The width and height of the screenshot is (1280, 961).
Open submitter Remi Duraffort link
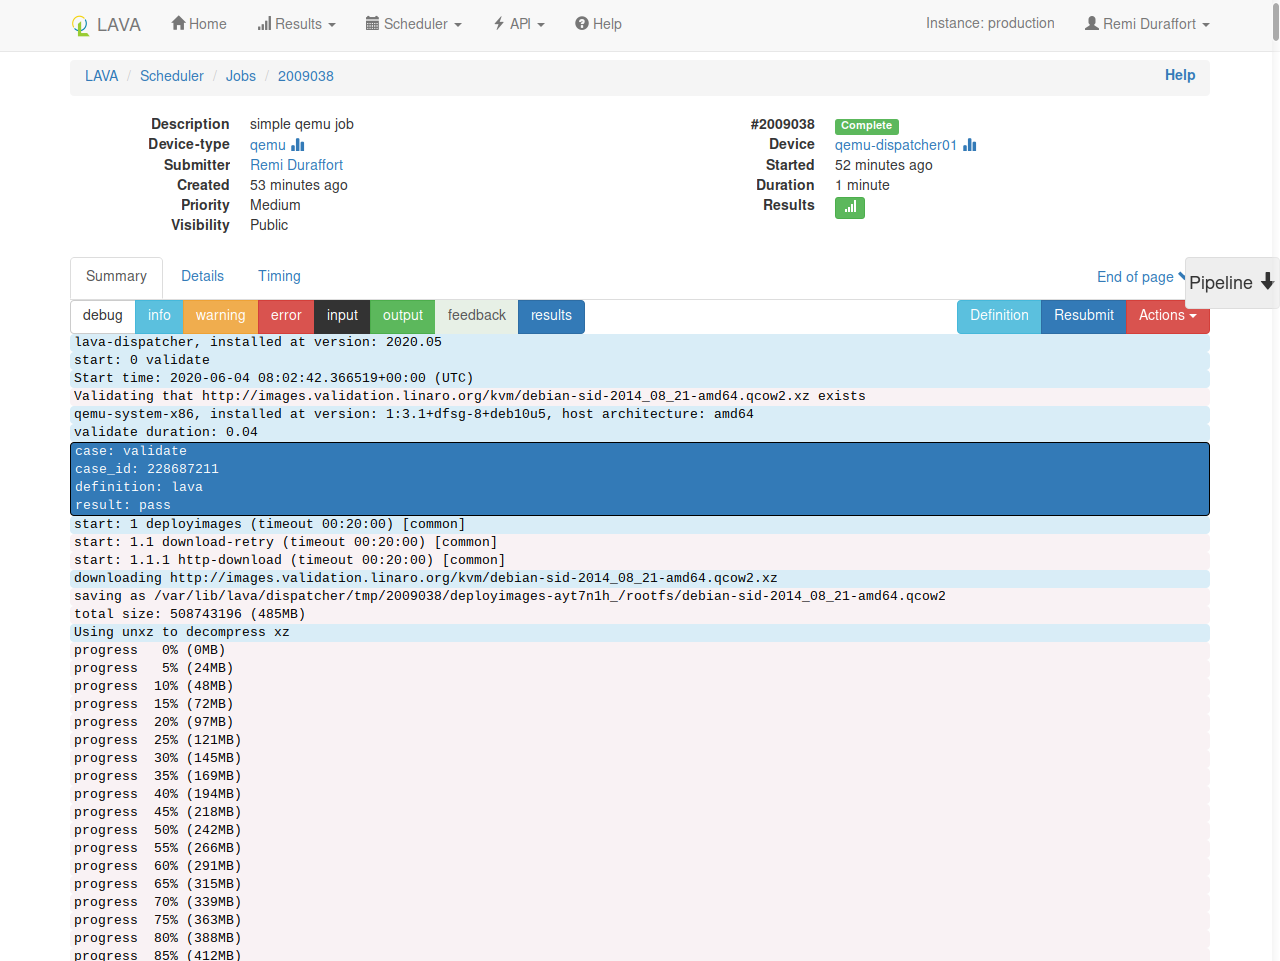(296, 165)
